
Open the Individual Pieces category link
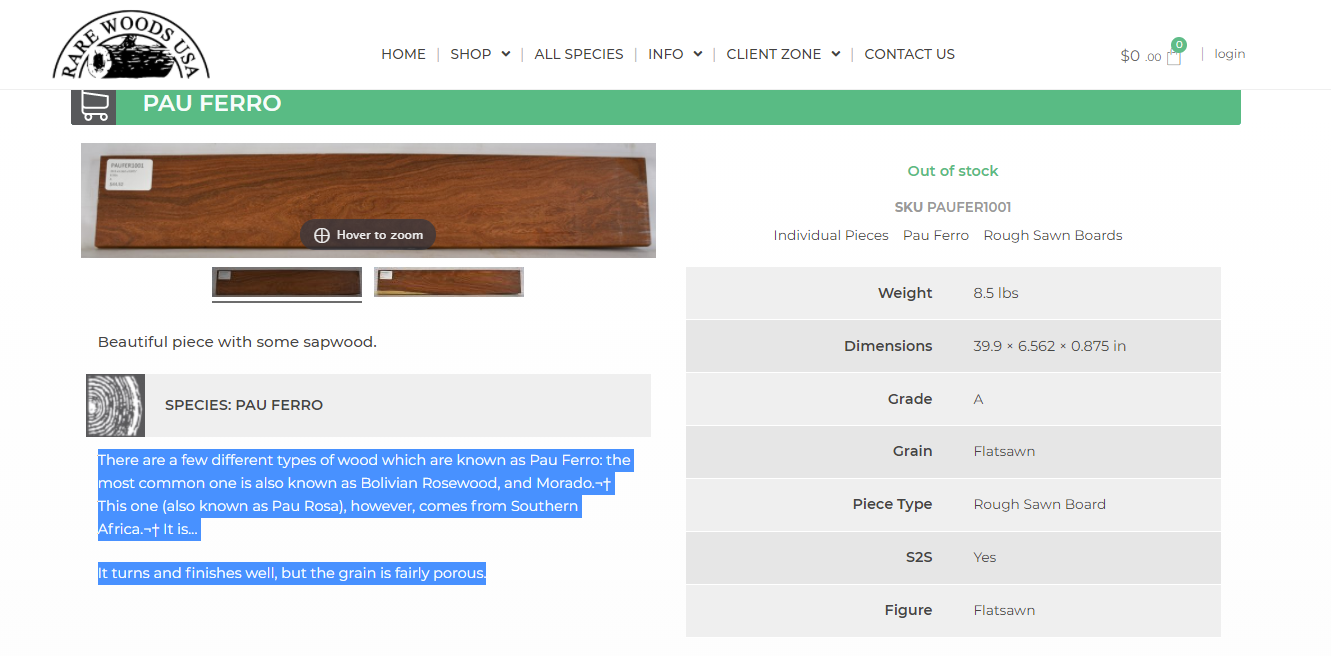tap(831, 235)
